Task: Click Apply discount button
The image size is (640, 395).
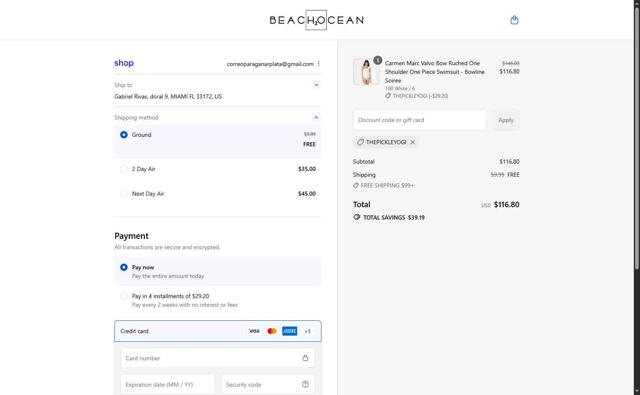Action: point(506,120)
